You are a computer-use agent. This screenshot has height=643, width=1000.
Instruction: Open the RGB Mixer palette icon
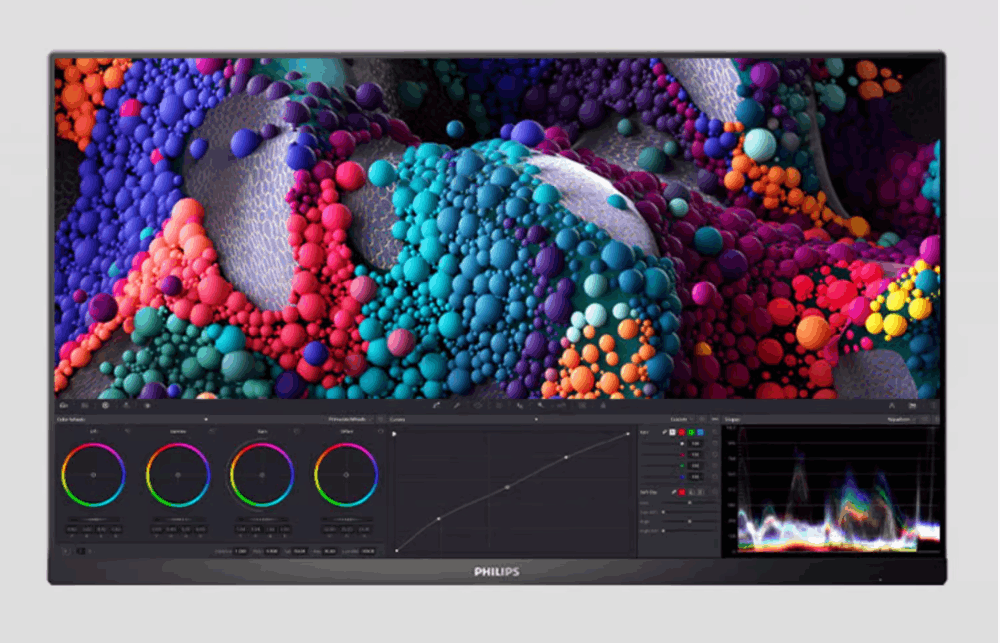pos(126,405)
